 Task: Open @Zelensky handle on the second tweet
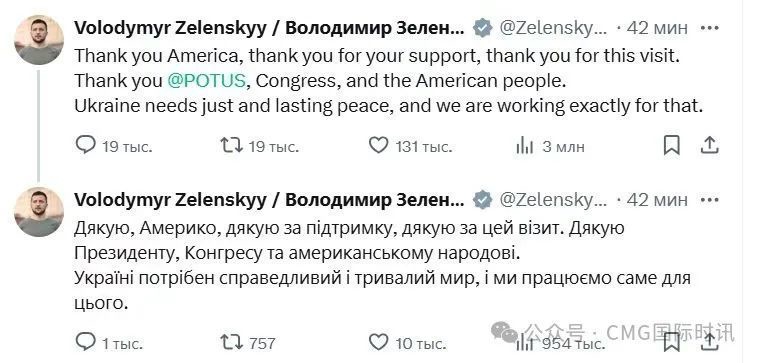[x=553, y=199]
